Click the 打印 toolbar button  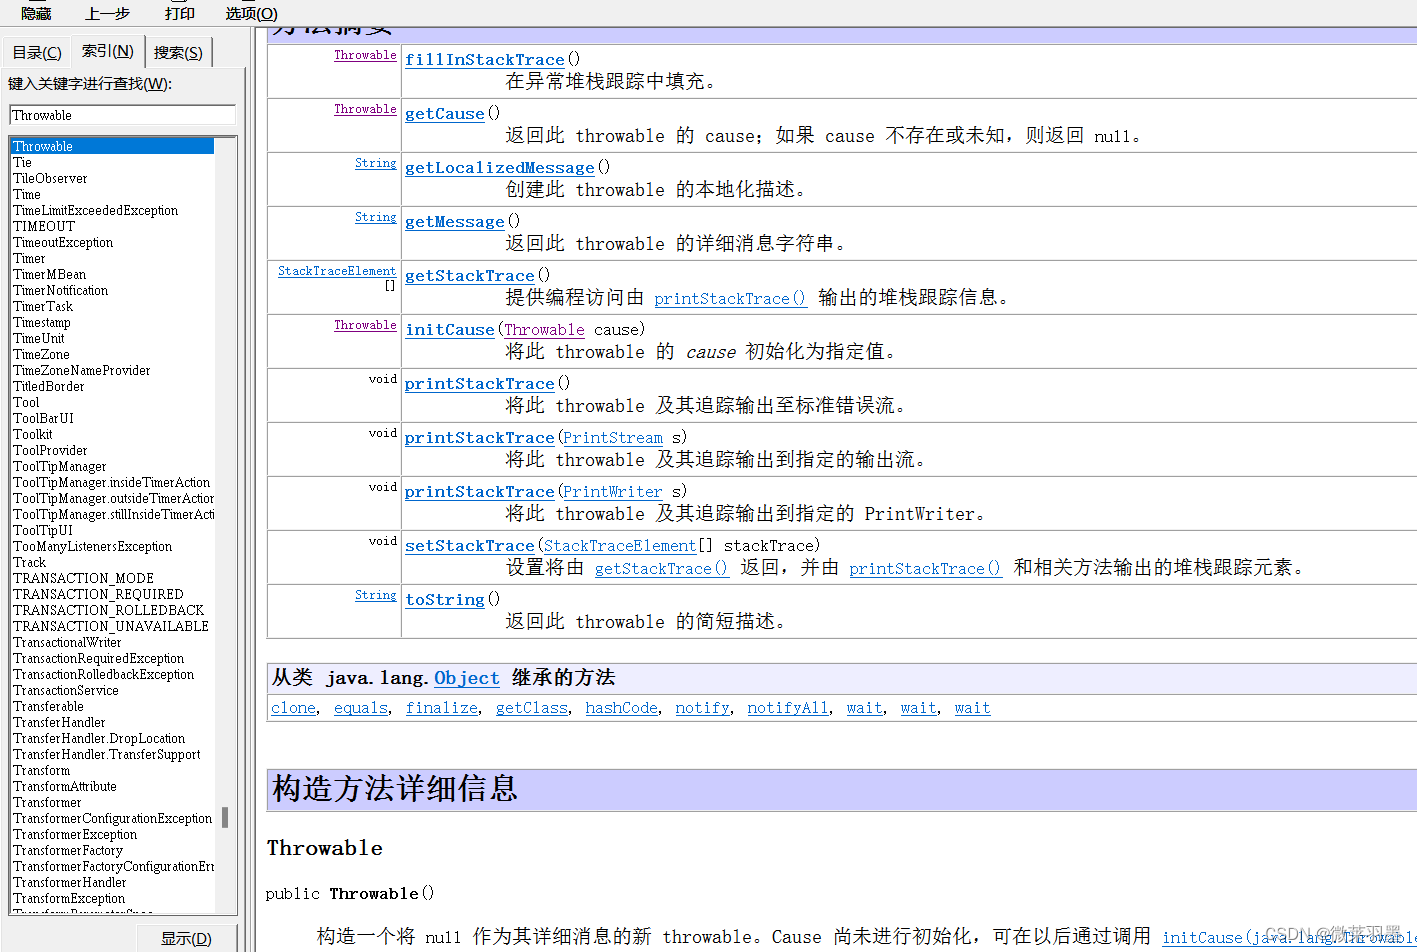click(180, 13)
